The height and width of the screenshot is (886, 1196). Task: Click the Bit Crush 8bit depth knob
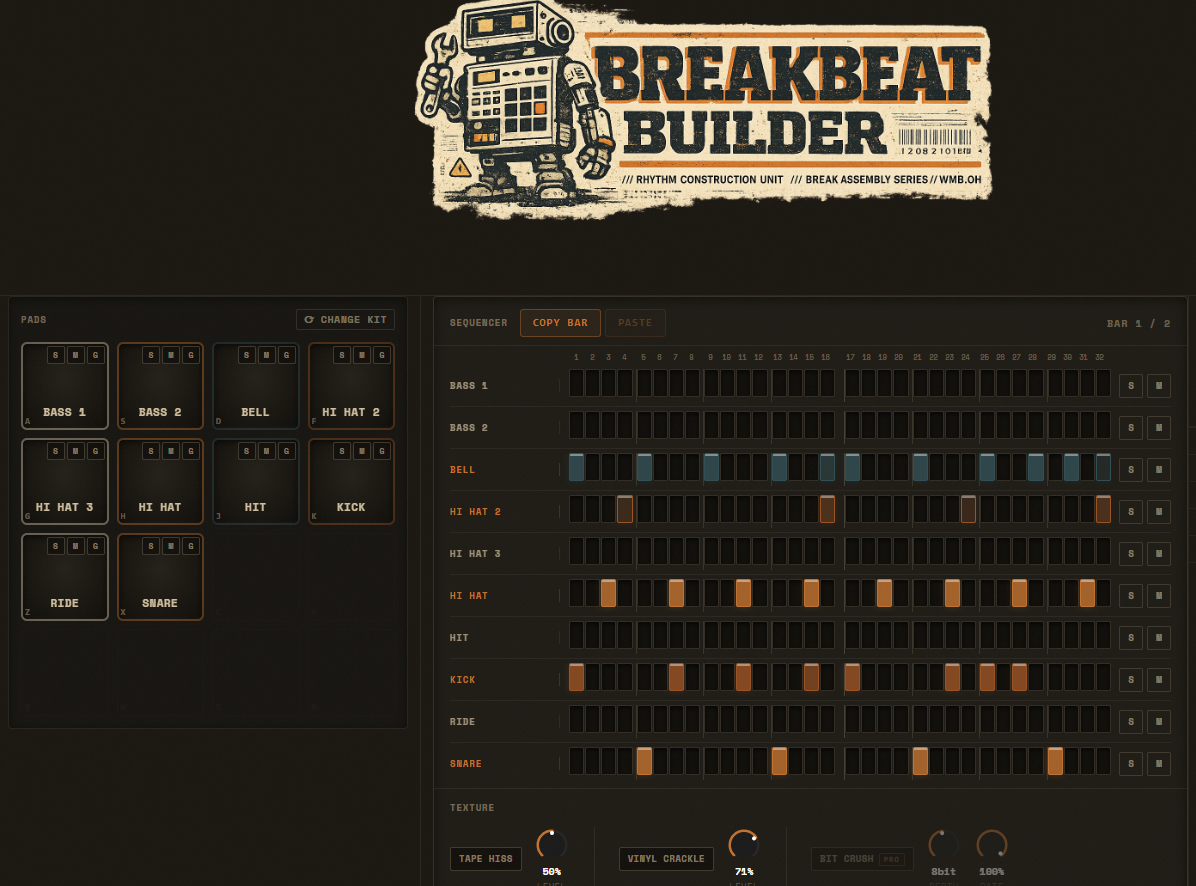click(x=944, y=845)
